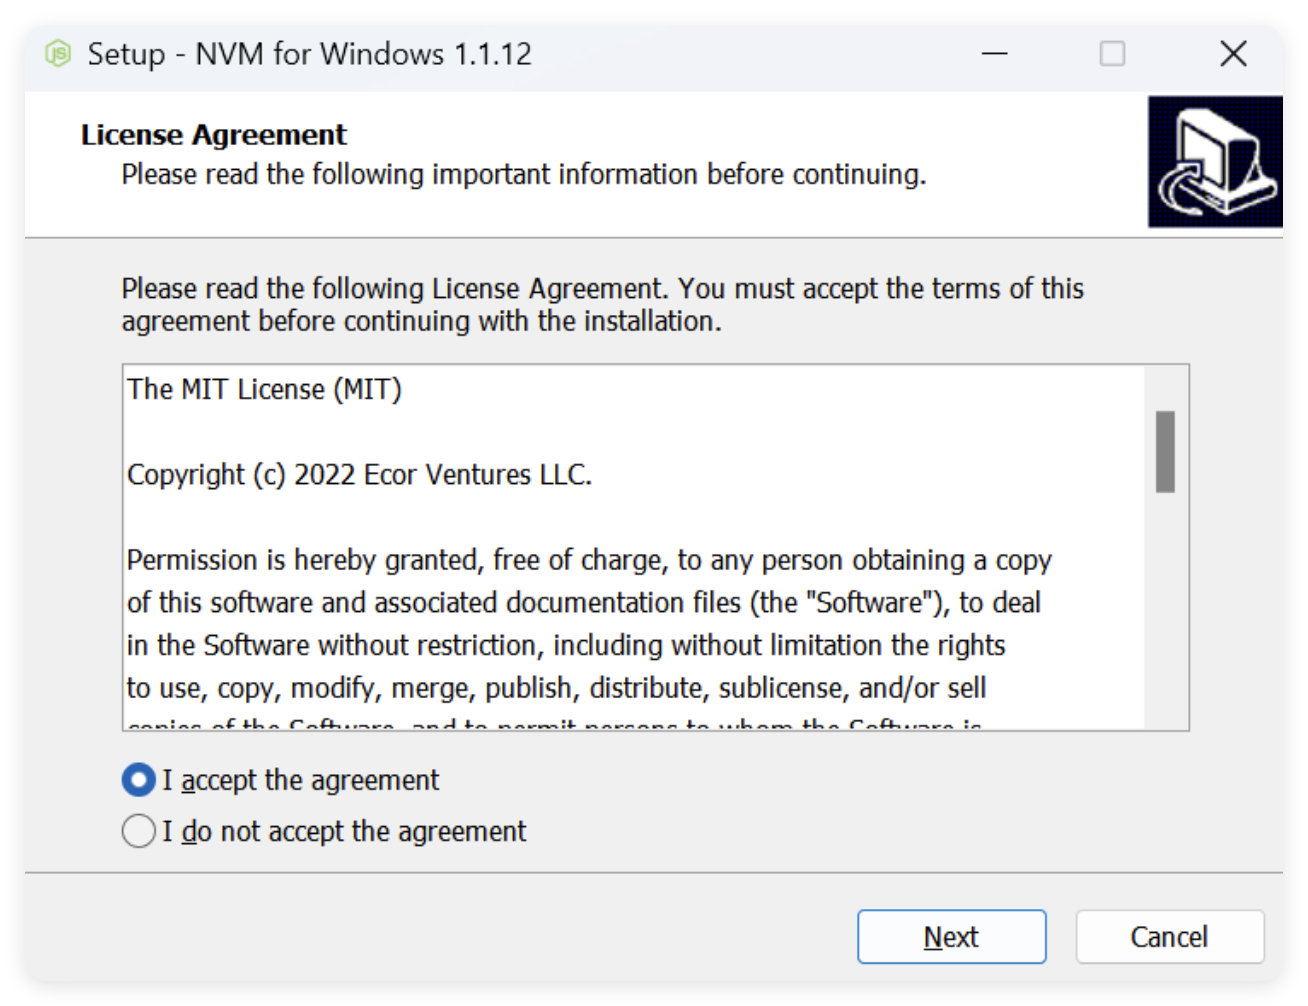
Task: Click the "You must accept the terms" instruction text
Action: pos(602,305)
